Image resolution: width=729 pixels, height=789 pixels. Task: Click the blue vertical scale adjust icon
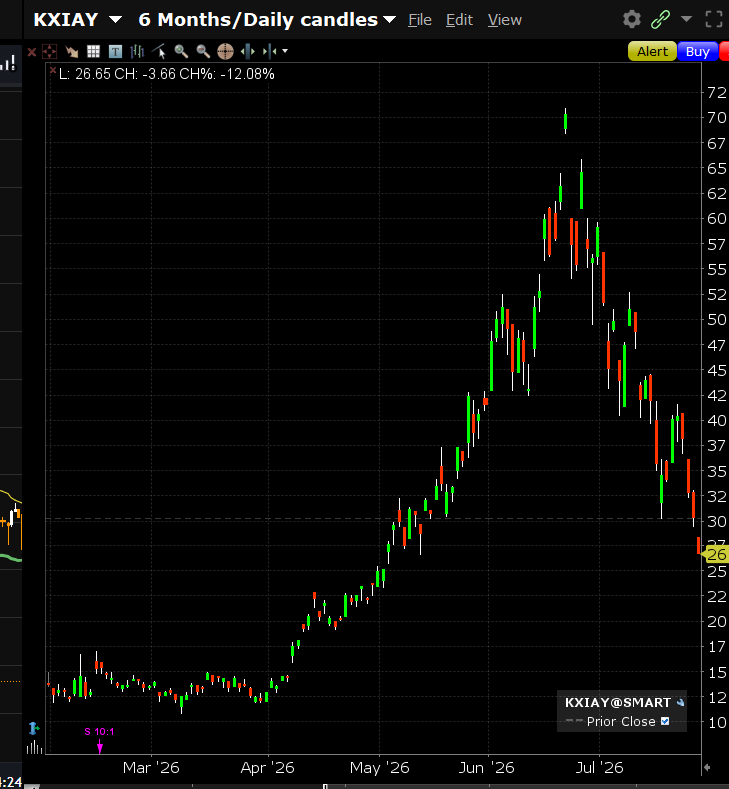[34, 728]
